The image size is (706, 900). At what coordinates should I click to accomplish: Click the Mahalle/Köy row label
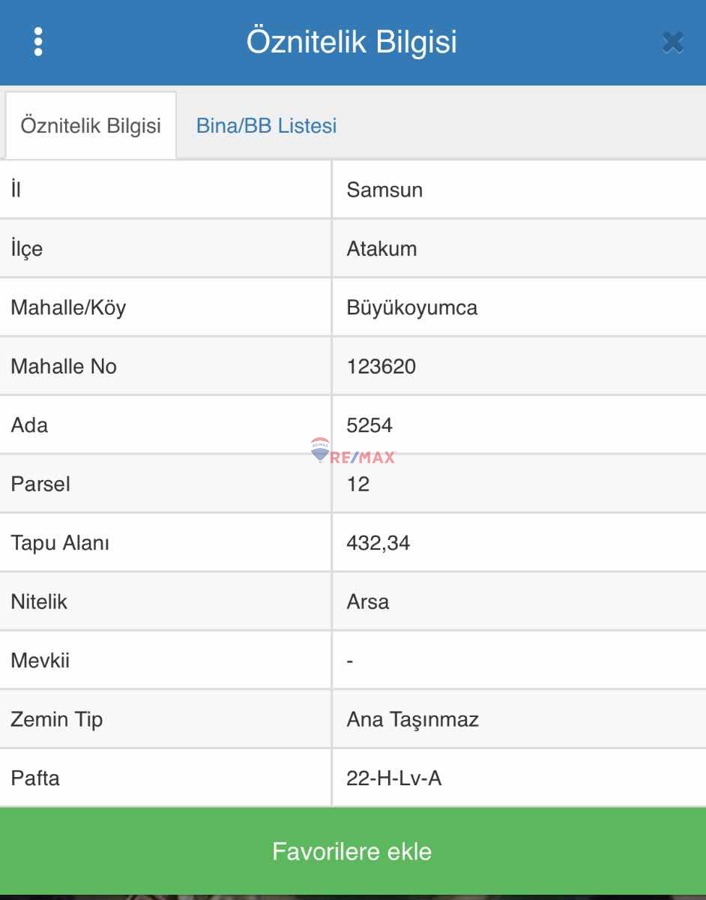click(x=68, y=308)
